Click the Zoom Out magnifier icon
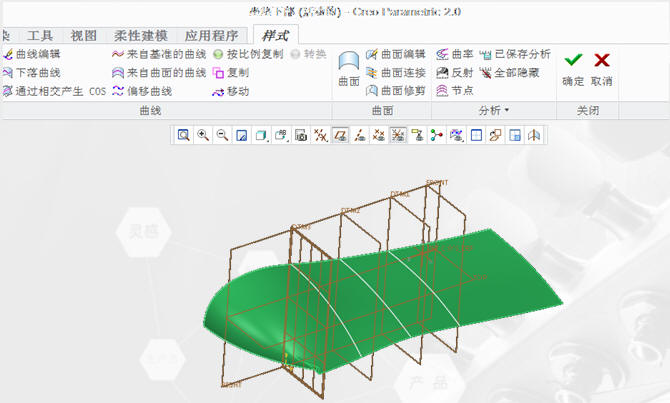This screenshot has height=403, width=670. click(222, 135)
